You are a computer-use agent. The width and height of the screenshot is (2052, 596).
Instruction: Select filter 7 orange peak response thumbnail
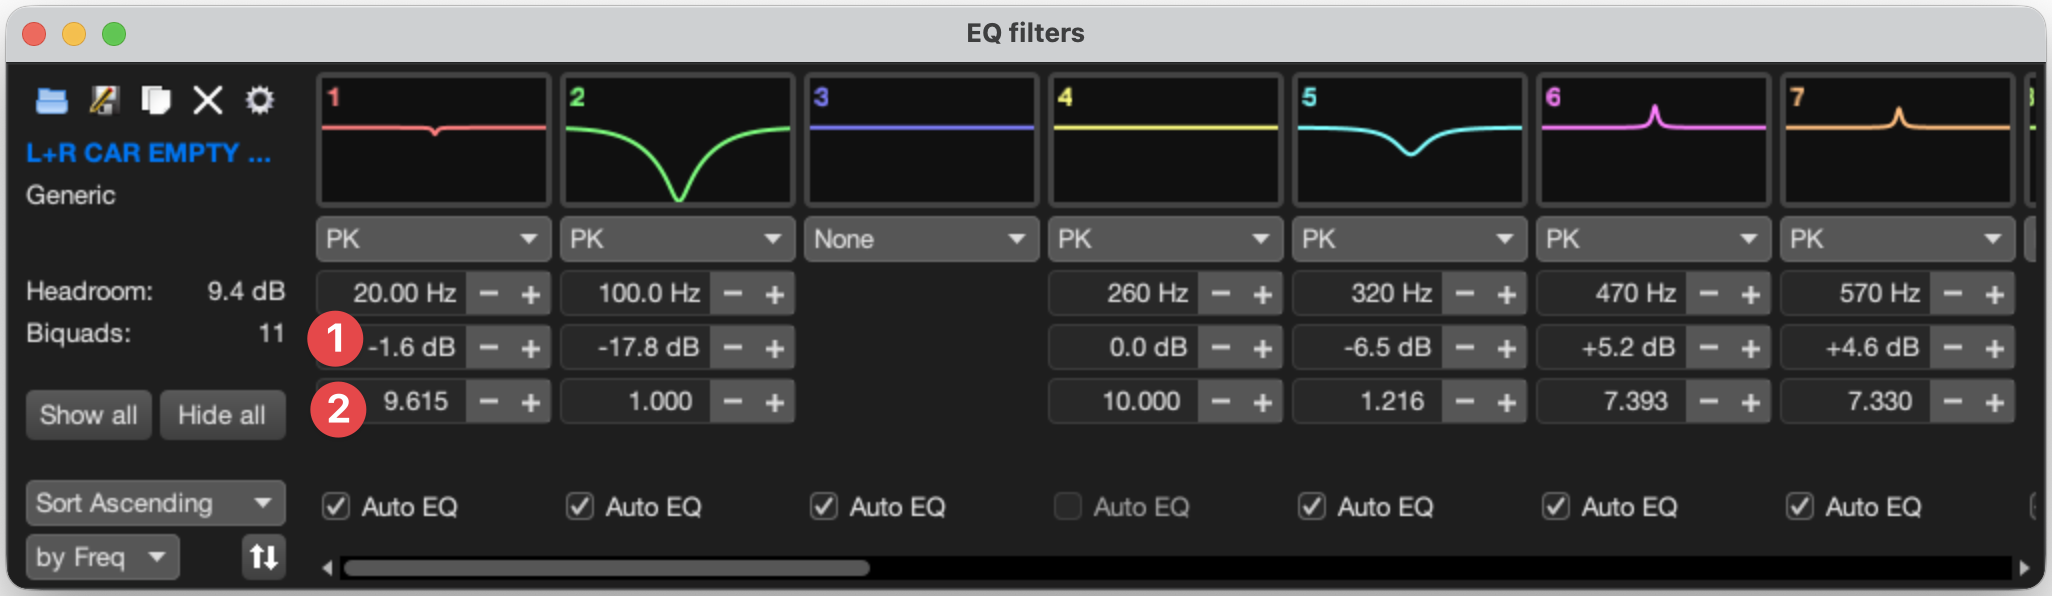(1898, 140)
